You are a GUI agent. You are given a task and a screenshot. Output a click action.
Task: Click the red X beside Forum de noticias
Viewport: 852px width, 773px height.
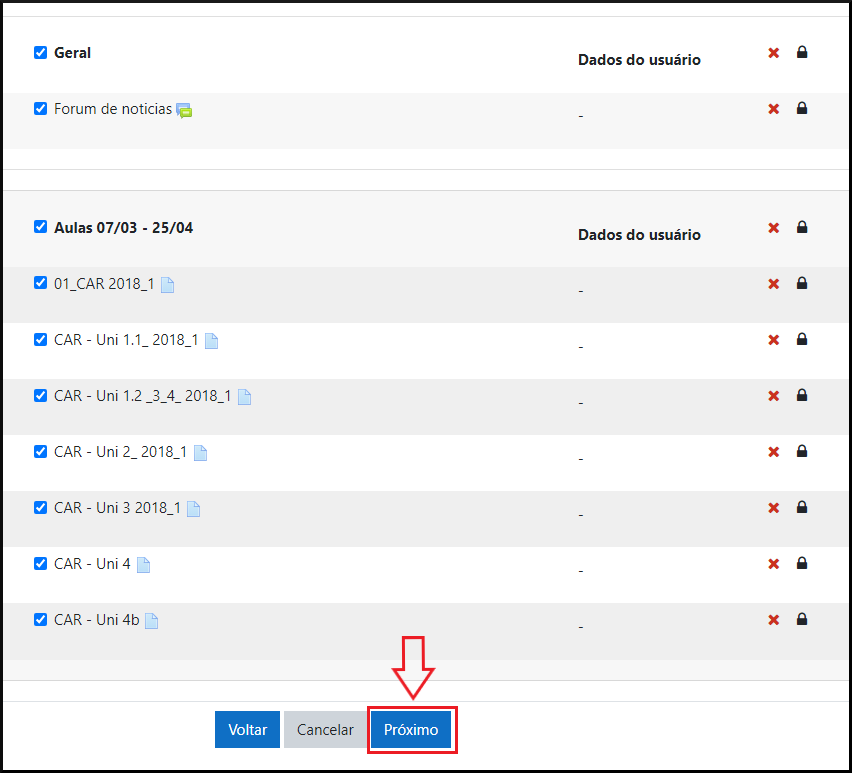773,109
